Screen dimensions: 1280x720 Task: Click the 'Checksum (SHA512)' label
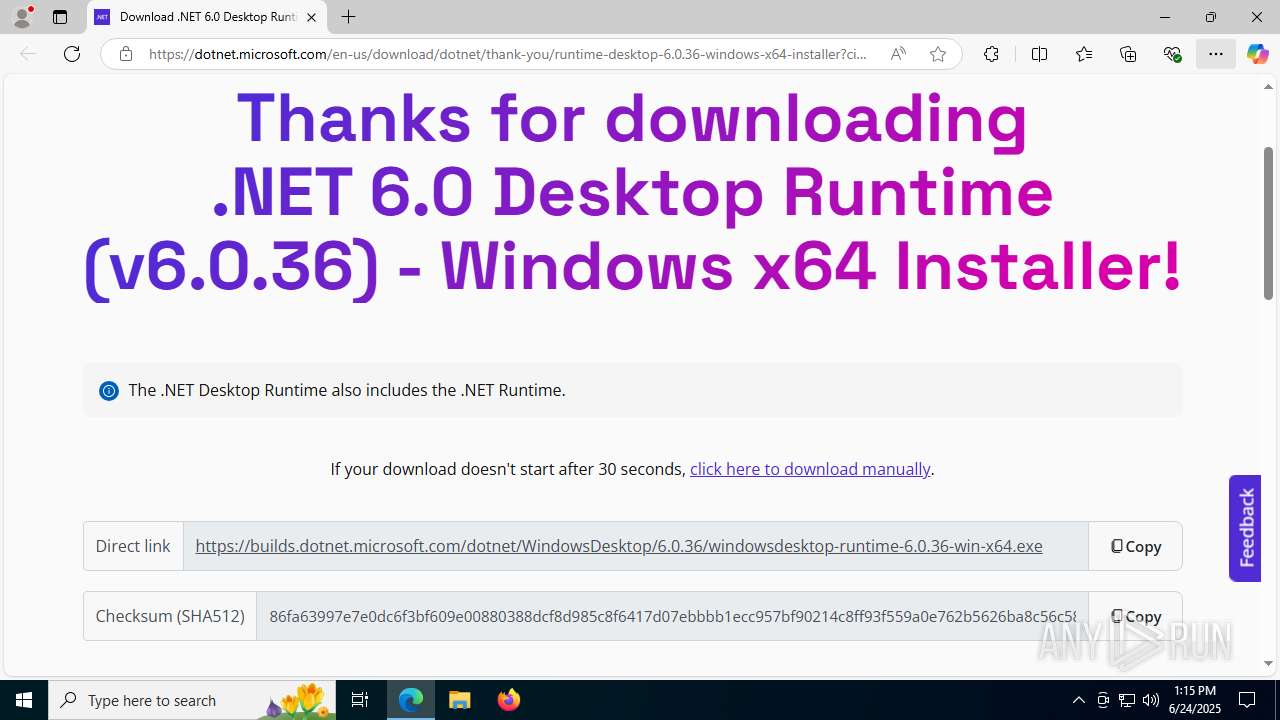tap(170, 616)
